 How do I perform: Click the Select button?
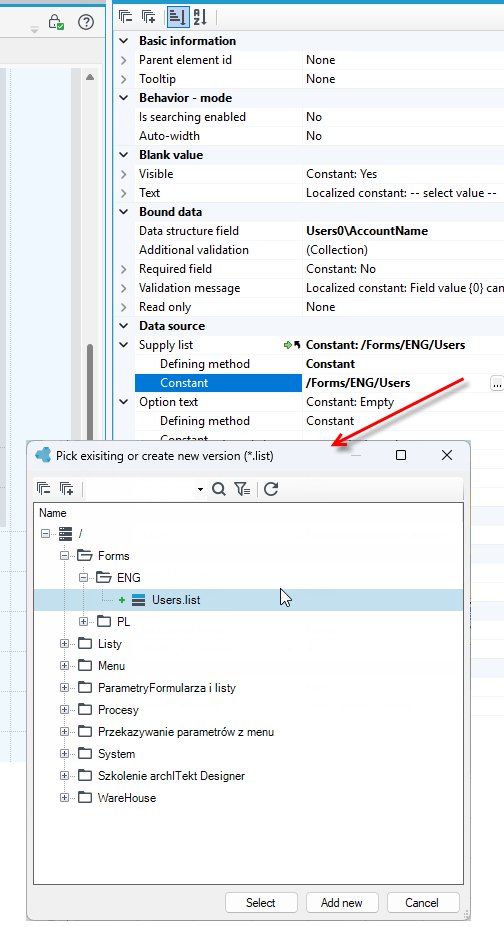tap(261, 903)
